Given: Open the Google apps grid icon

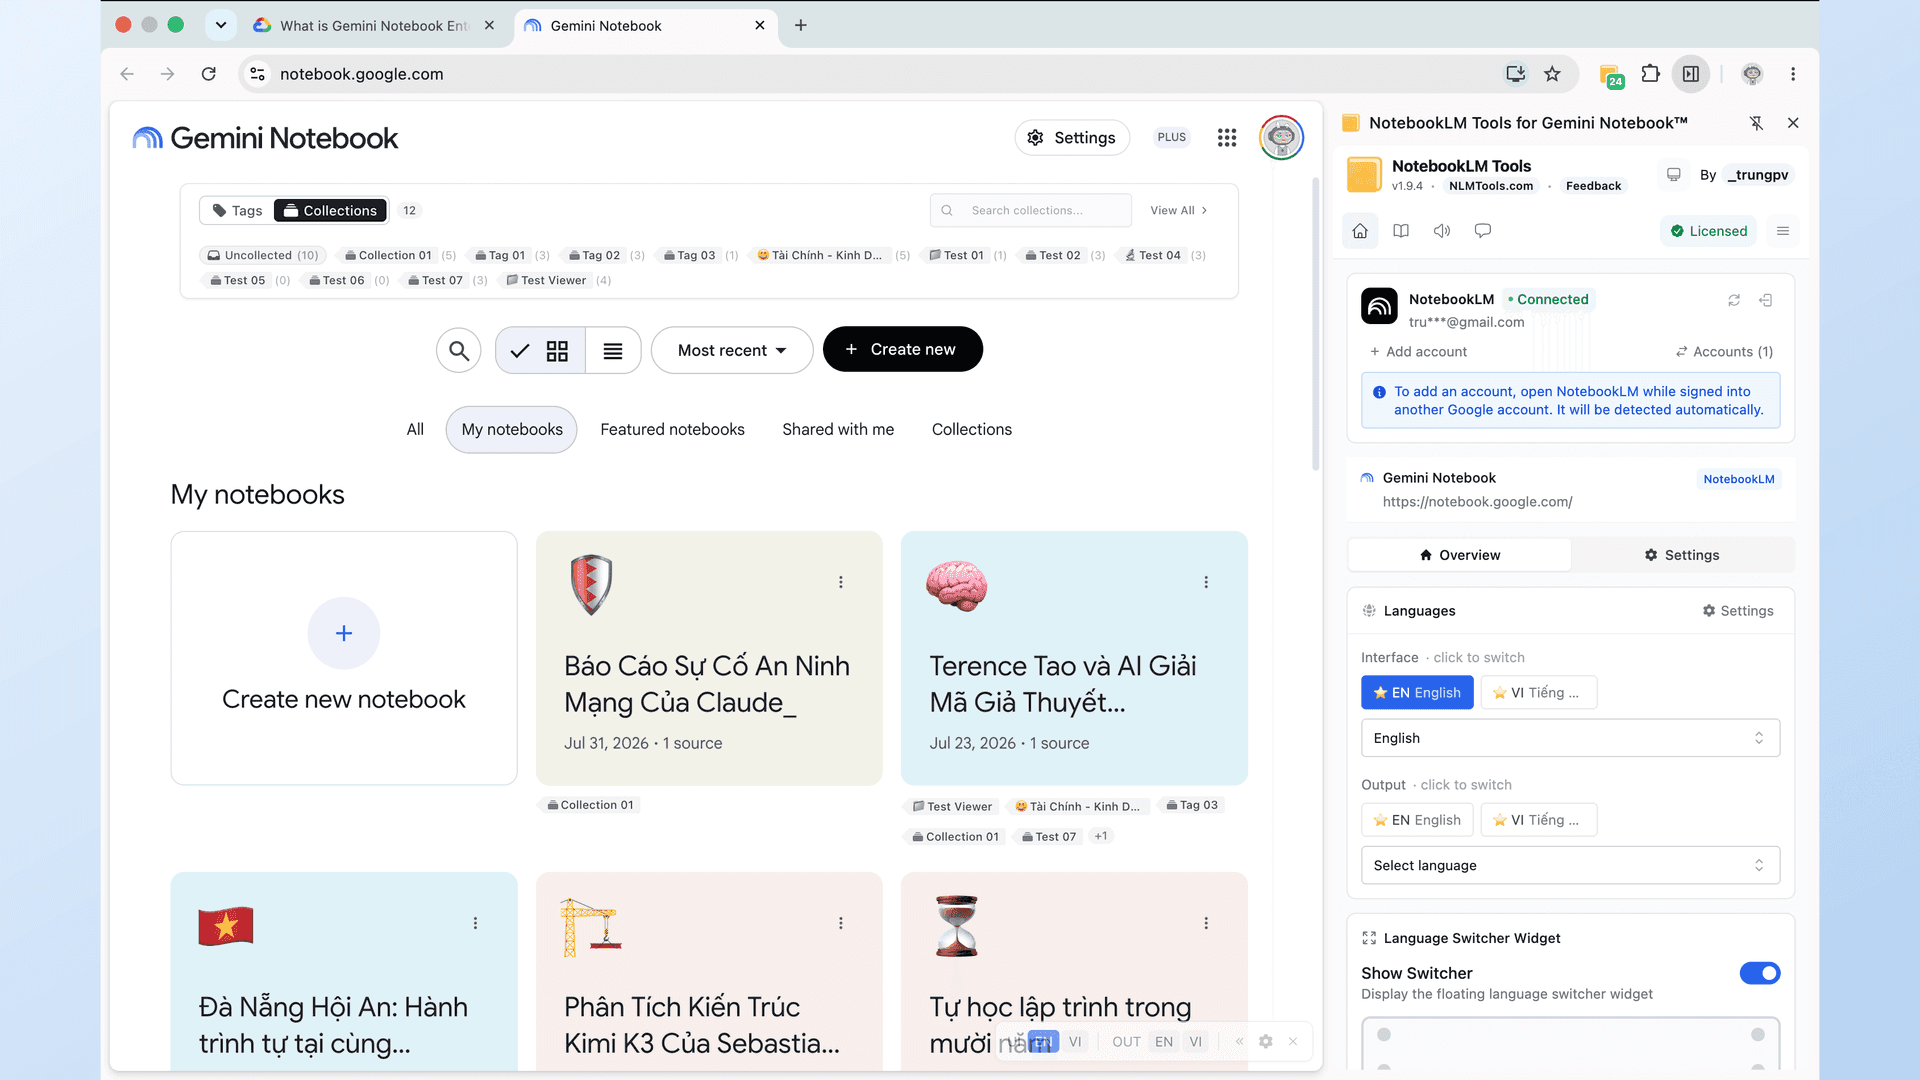Looking at the screenshot, I should [1227, 138].
